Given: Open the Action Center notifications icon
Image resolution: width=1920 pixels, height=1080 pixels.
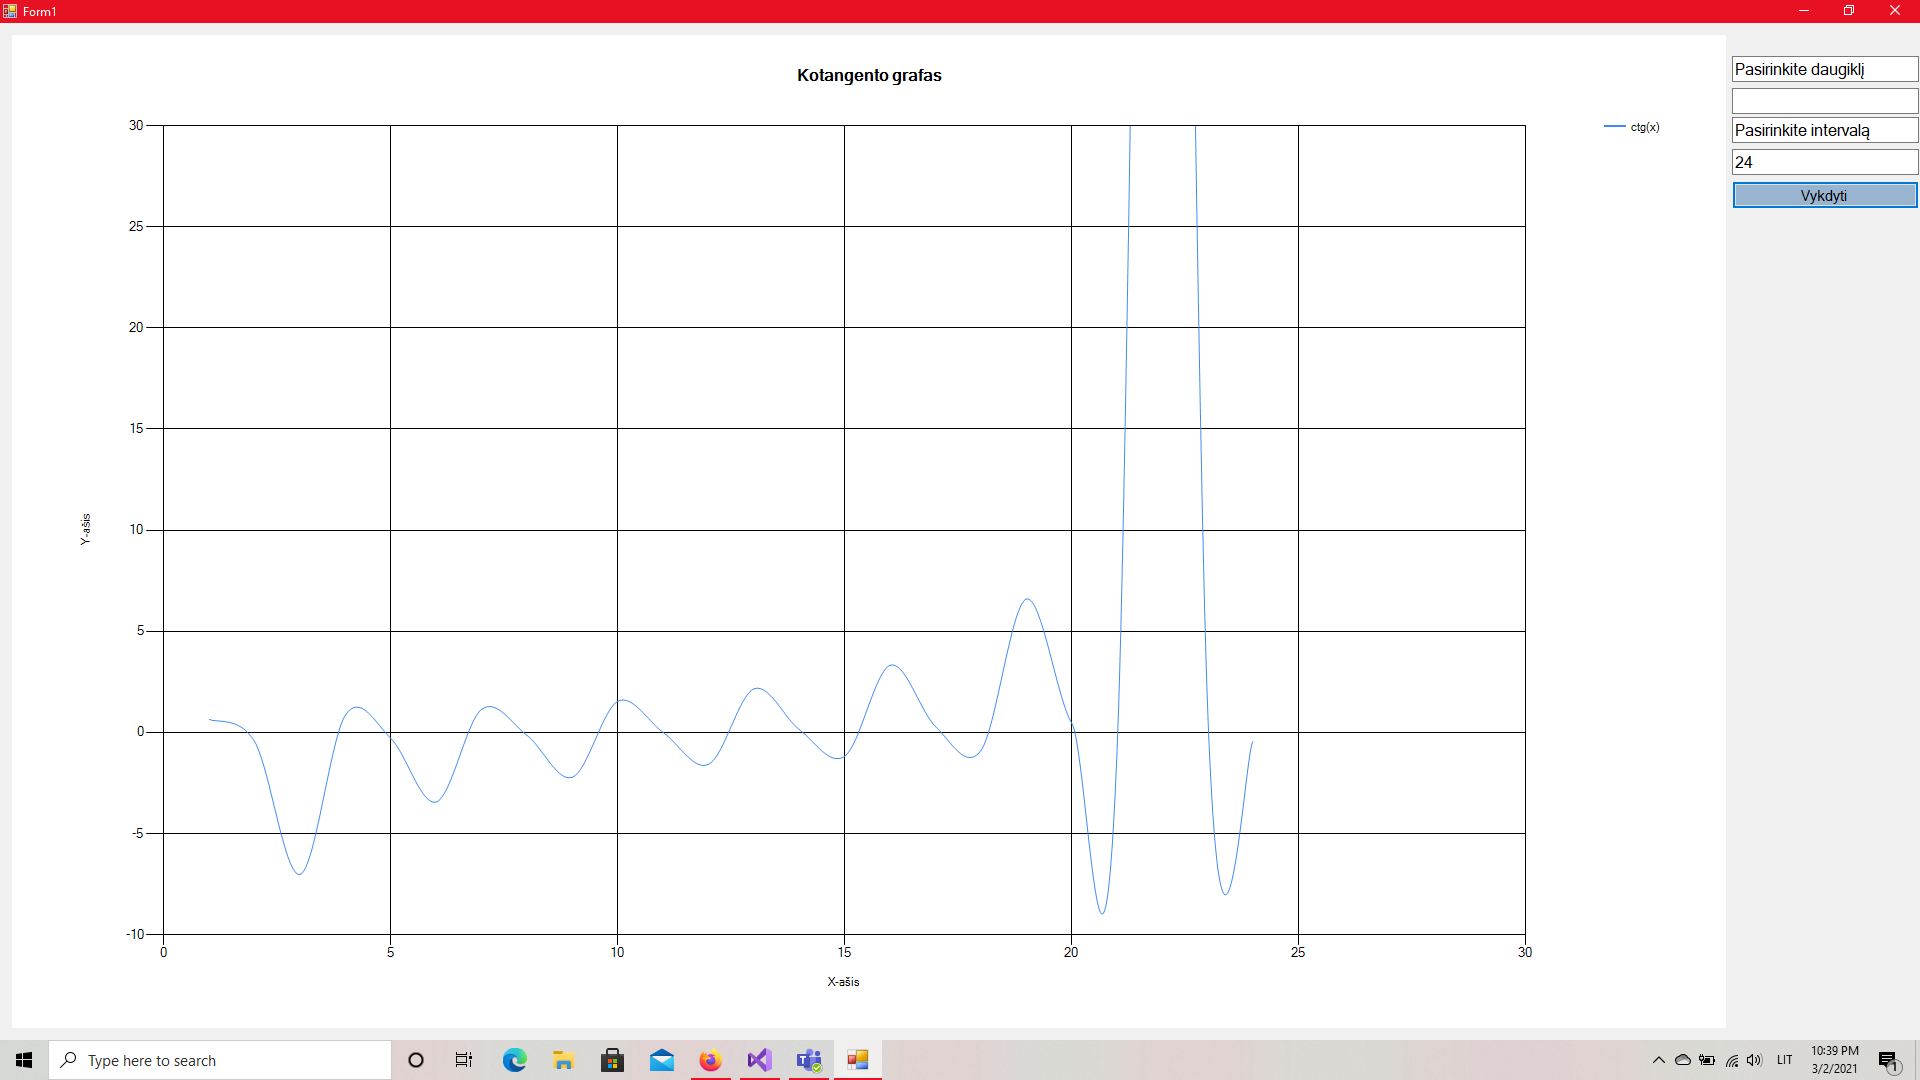Looking at the screenshot, I should [x=1888, y=1061].
